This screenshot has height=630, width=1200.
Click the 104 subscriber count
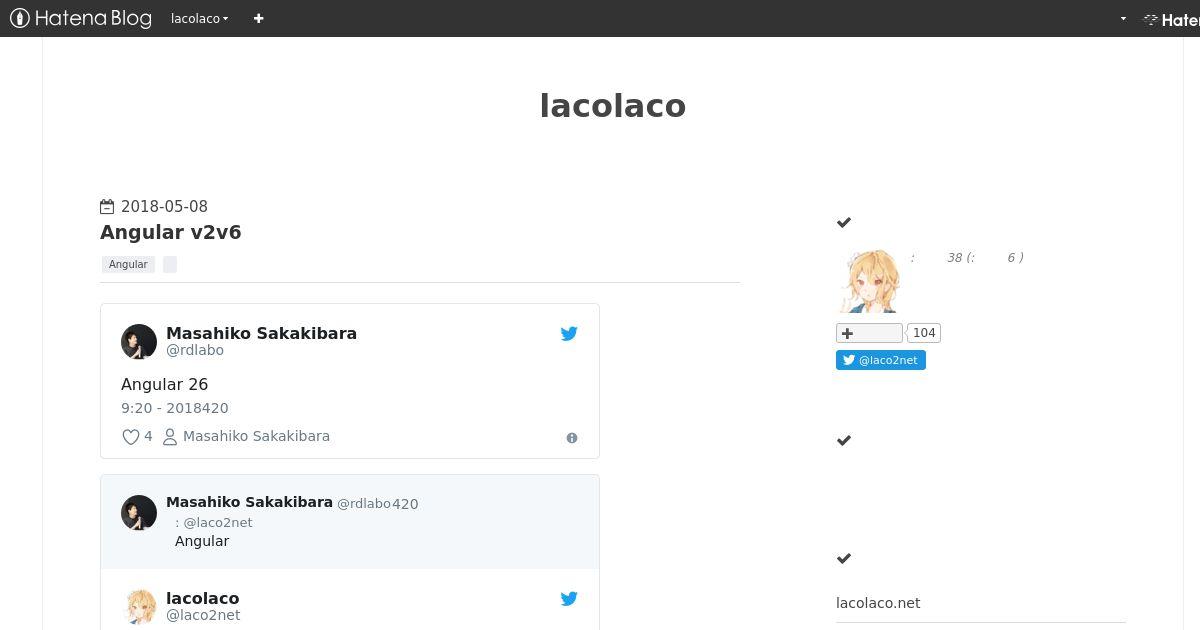click(924, 333)
